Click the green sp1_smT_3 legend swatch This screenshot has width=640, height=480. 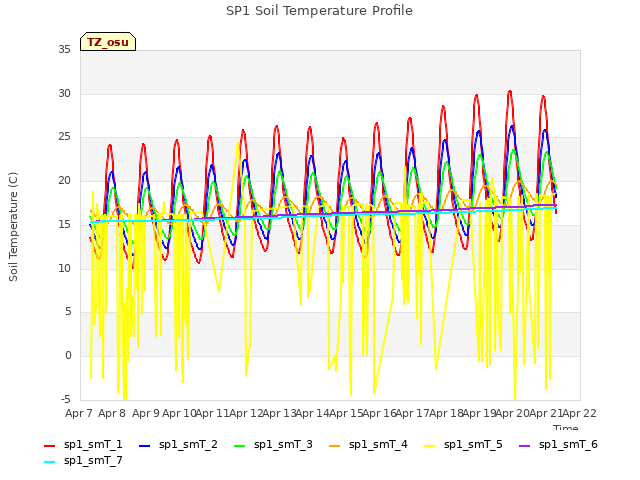pos(240,446)
